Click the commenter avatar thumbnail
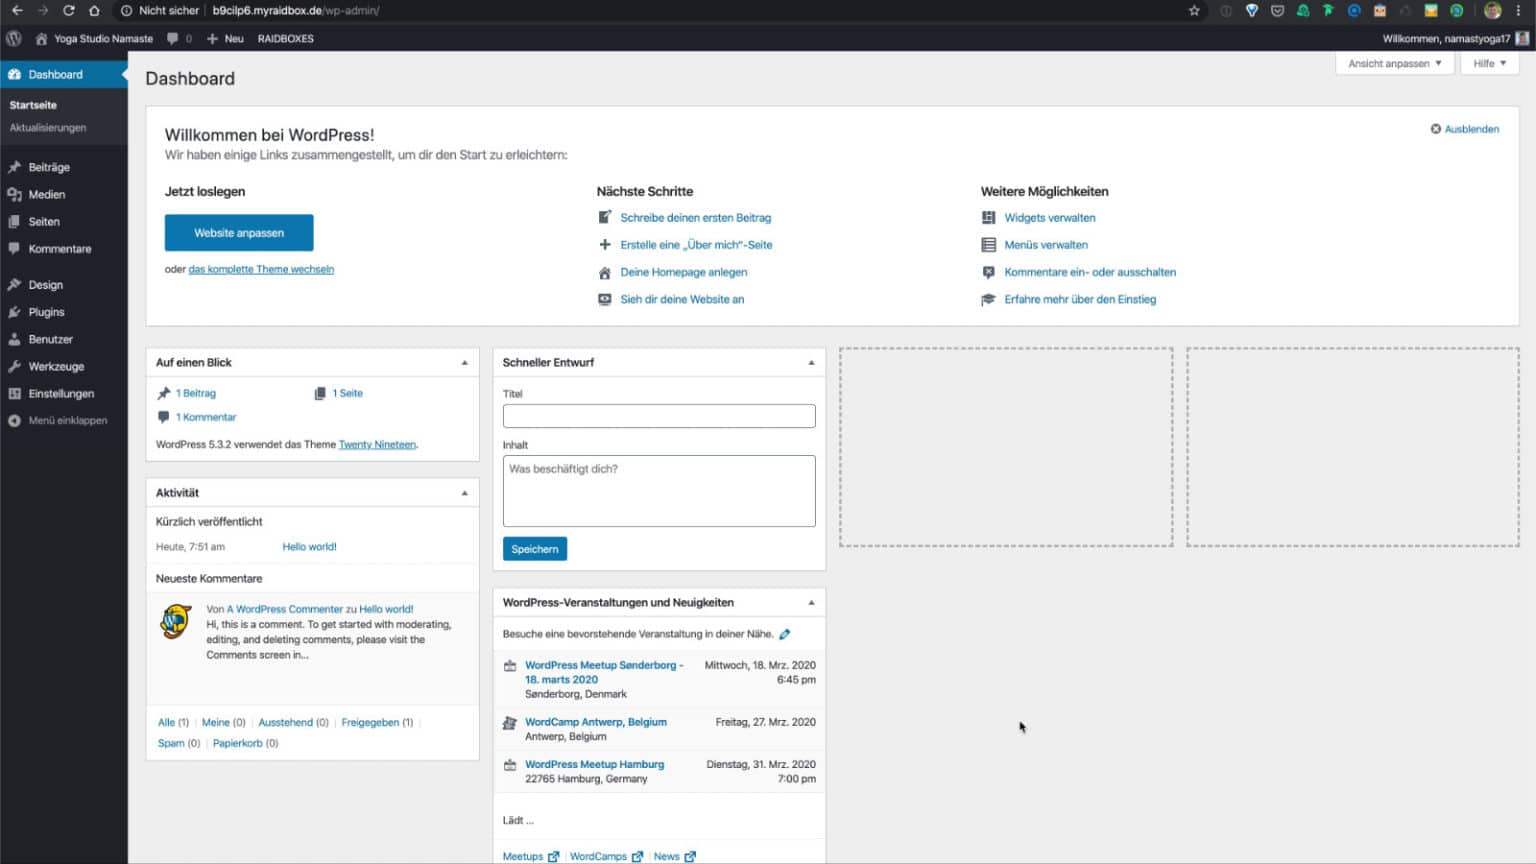Screen dimensions: 1536x864 point(176,621)
